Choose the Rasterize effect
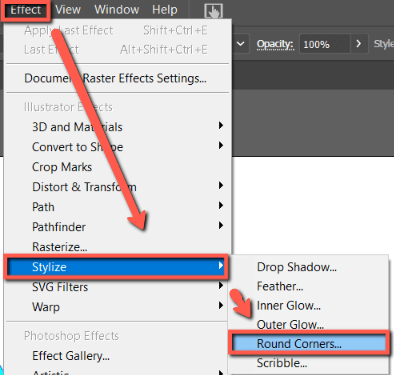 pyautogui.click(x=117, y=247)
